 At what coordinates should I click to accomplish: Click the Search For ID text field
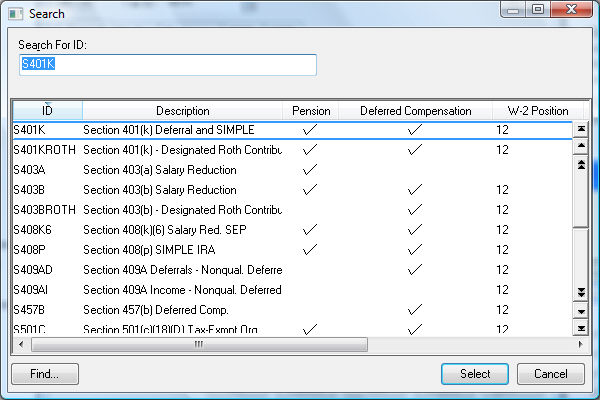[x=168, y=65]
